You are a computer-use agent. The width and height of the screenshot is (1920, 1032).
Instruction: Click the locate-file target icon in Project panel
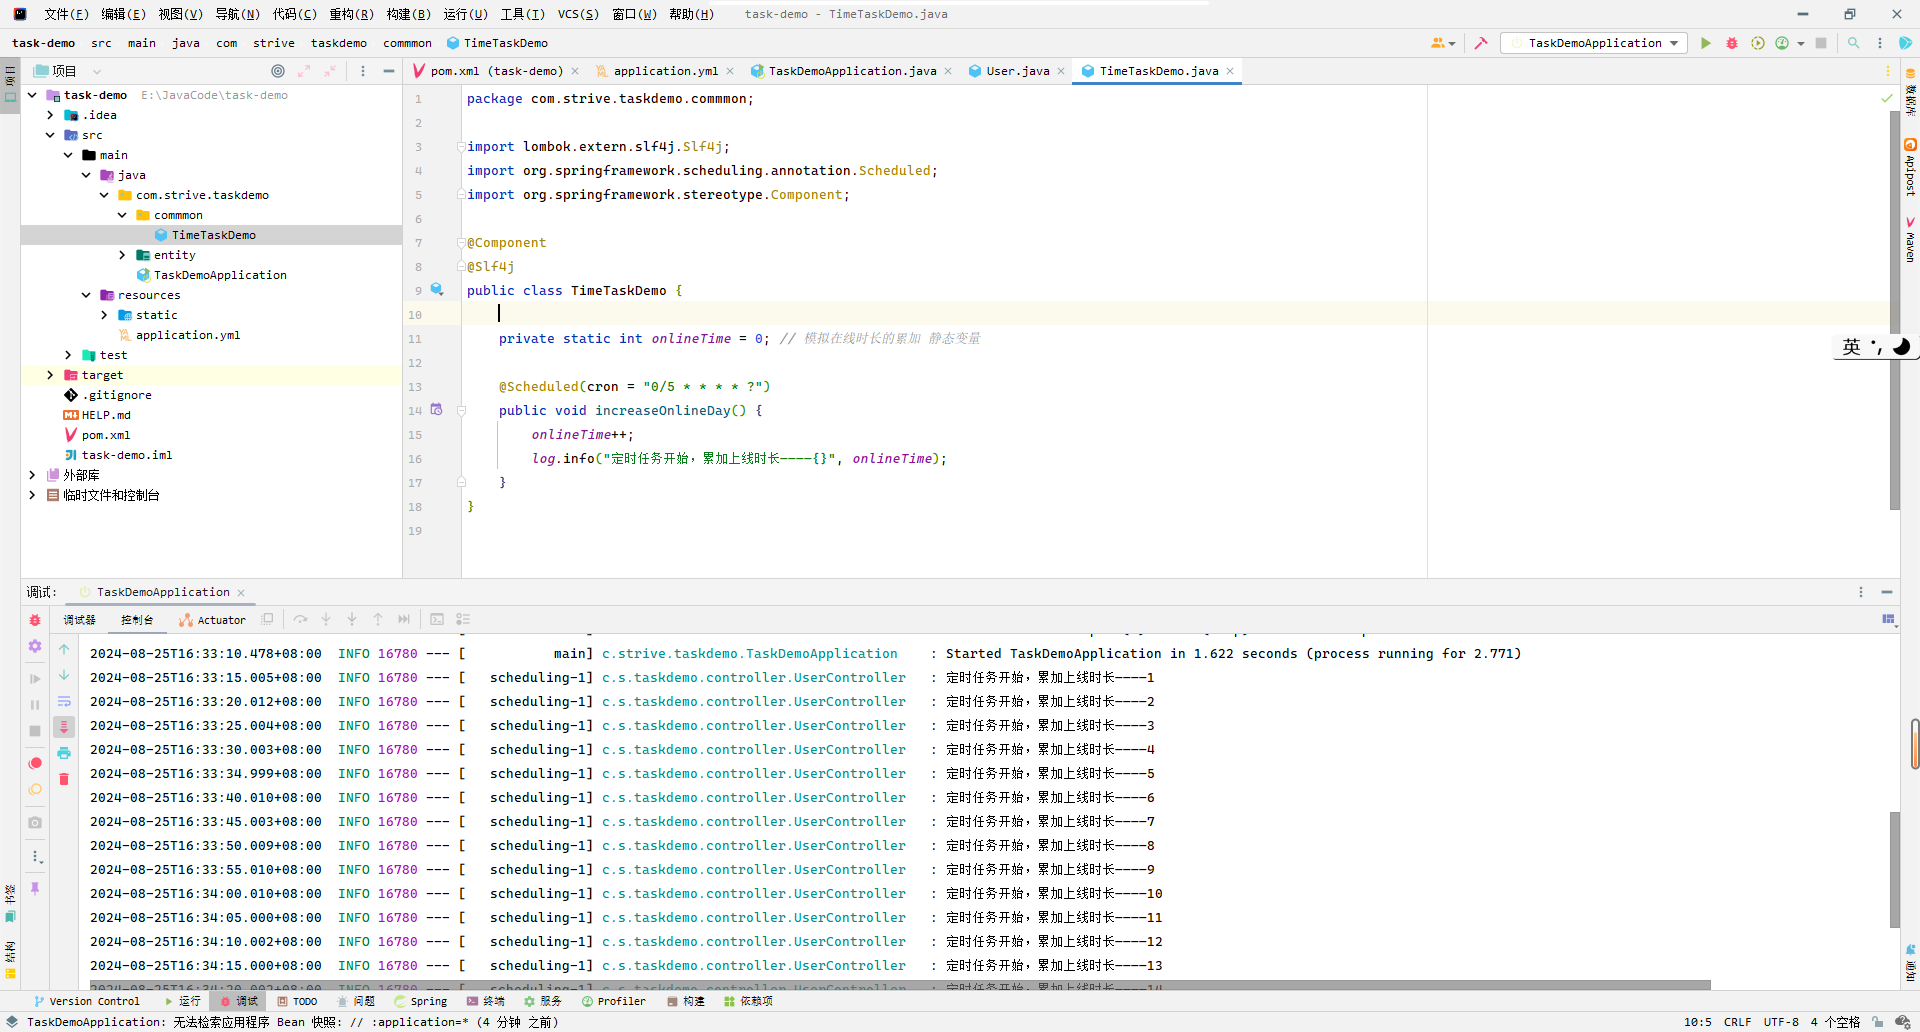[278, 71]
